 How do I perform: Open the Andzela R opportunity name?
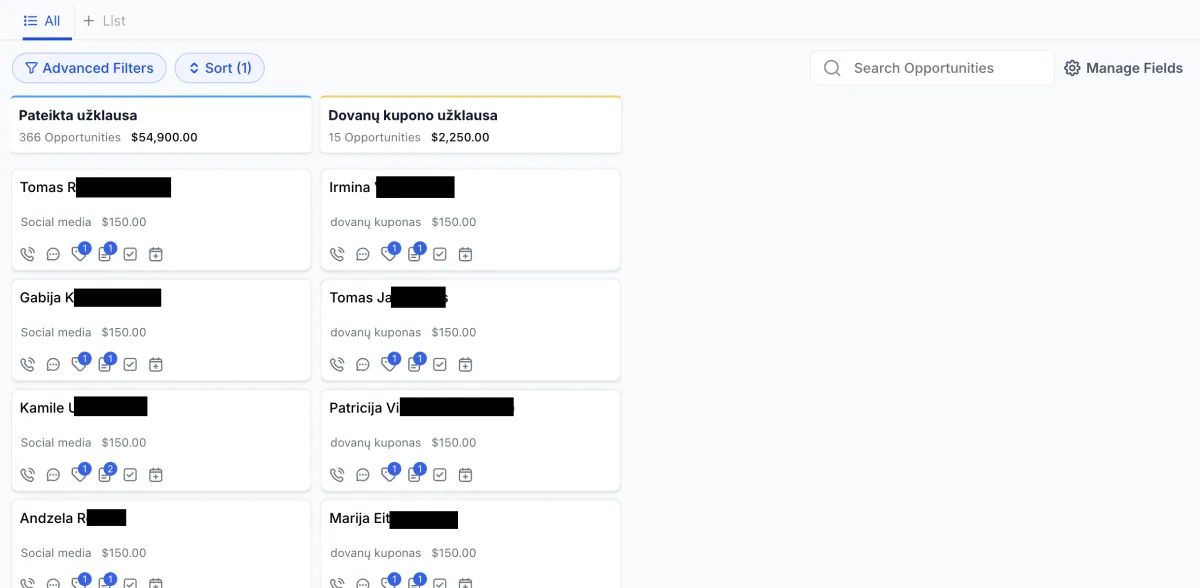pos(73,518)
